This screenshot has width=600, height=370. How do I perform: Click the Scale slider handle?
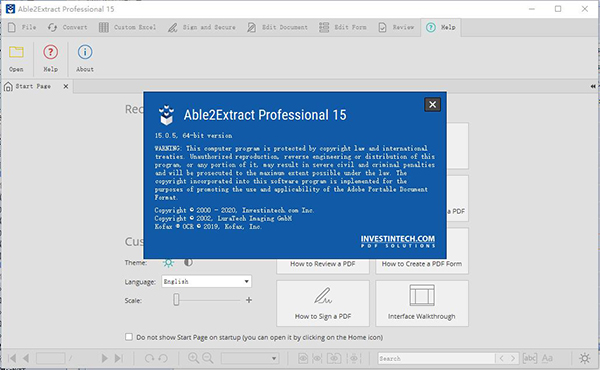[176, 300]
